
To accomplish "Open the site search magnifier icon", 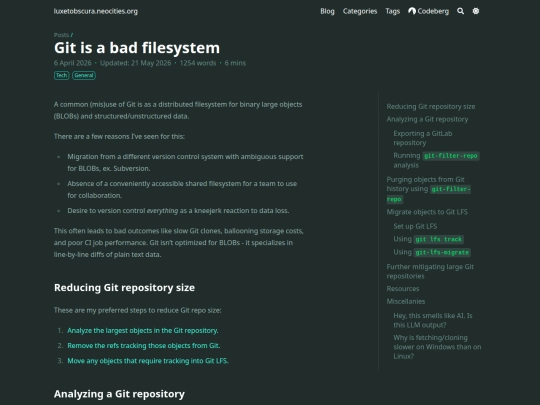I will [460, 11].
